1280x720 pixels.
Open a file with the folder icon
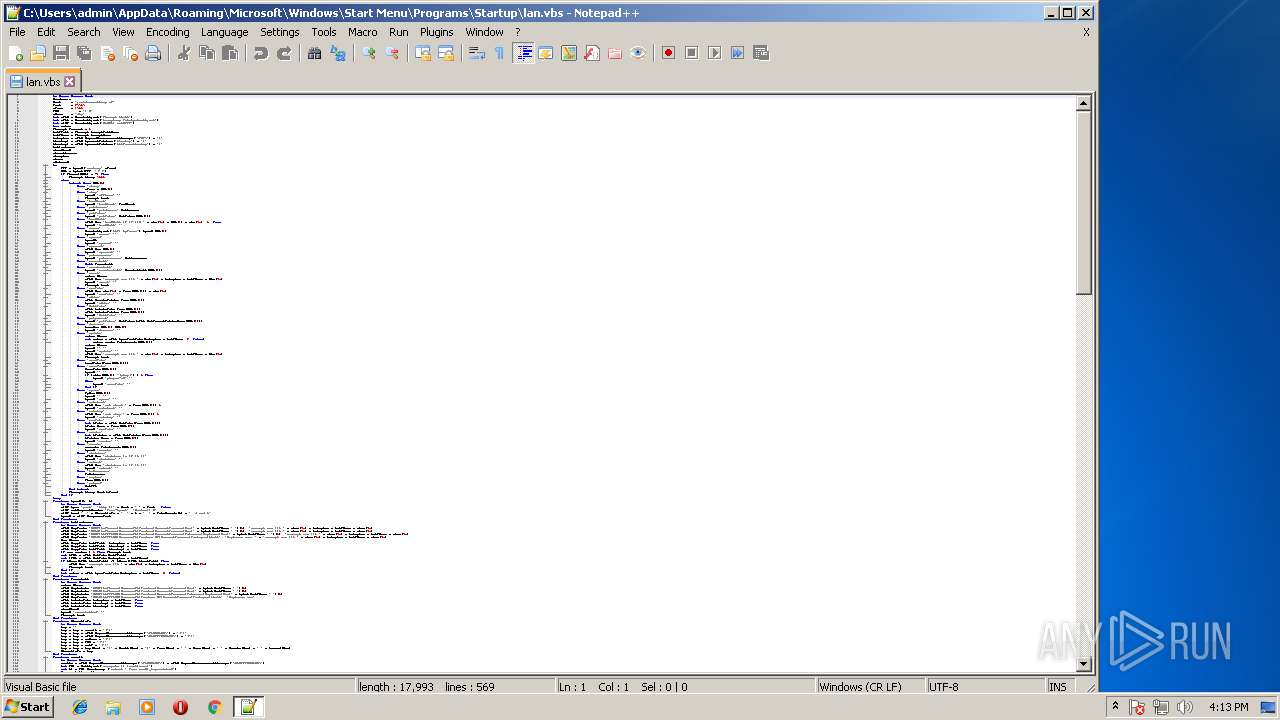point(38,53)
